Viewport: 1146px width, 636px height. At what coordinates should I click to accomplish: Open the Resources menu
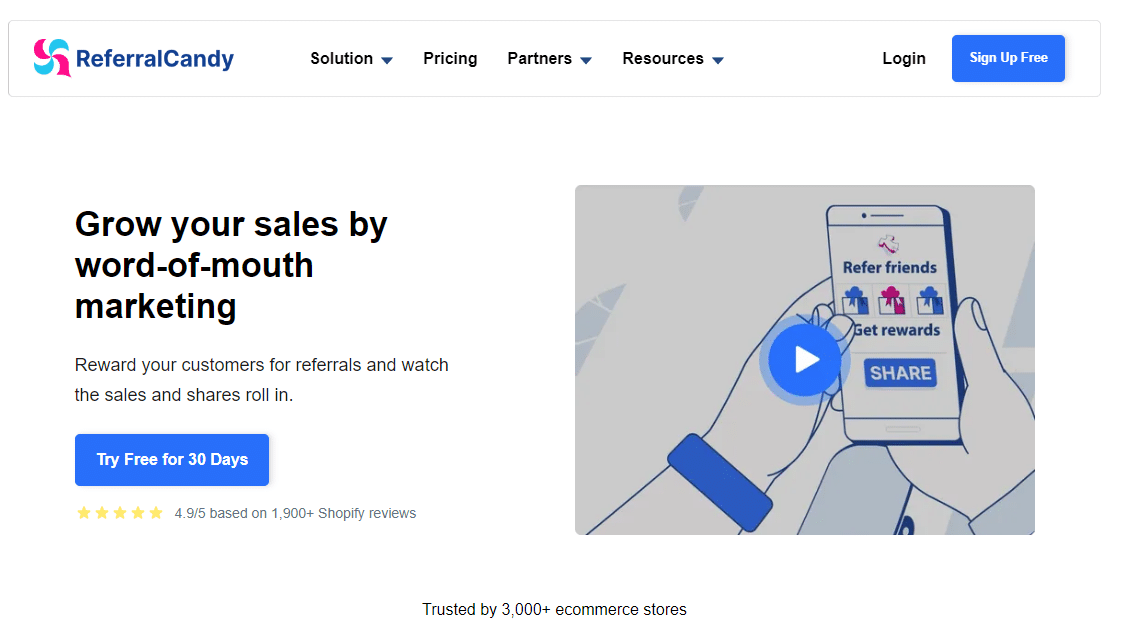coord(663,58)
